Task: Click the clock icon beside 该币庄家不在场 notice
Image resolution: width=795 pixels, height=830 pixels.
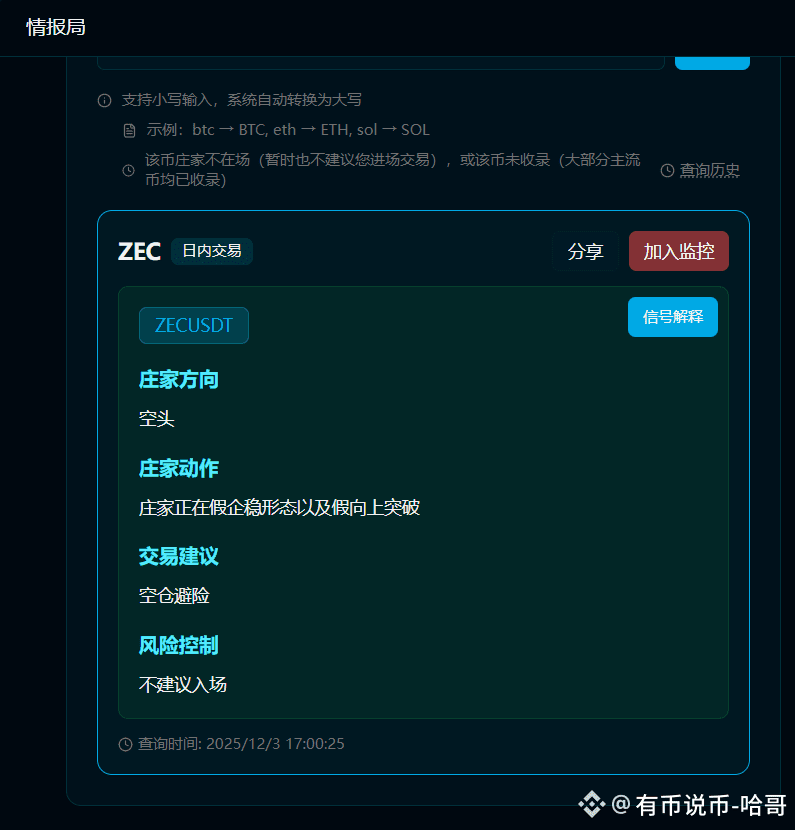Action: (128, 170)
